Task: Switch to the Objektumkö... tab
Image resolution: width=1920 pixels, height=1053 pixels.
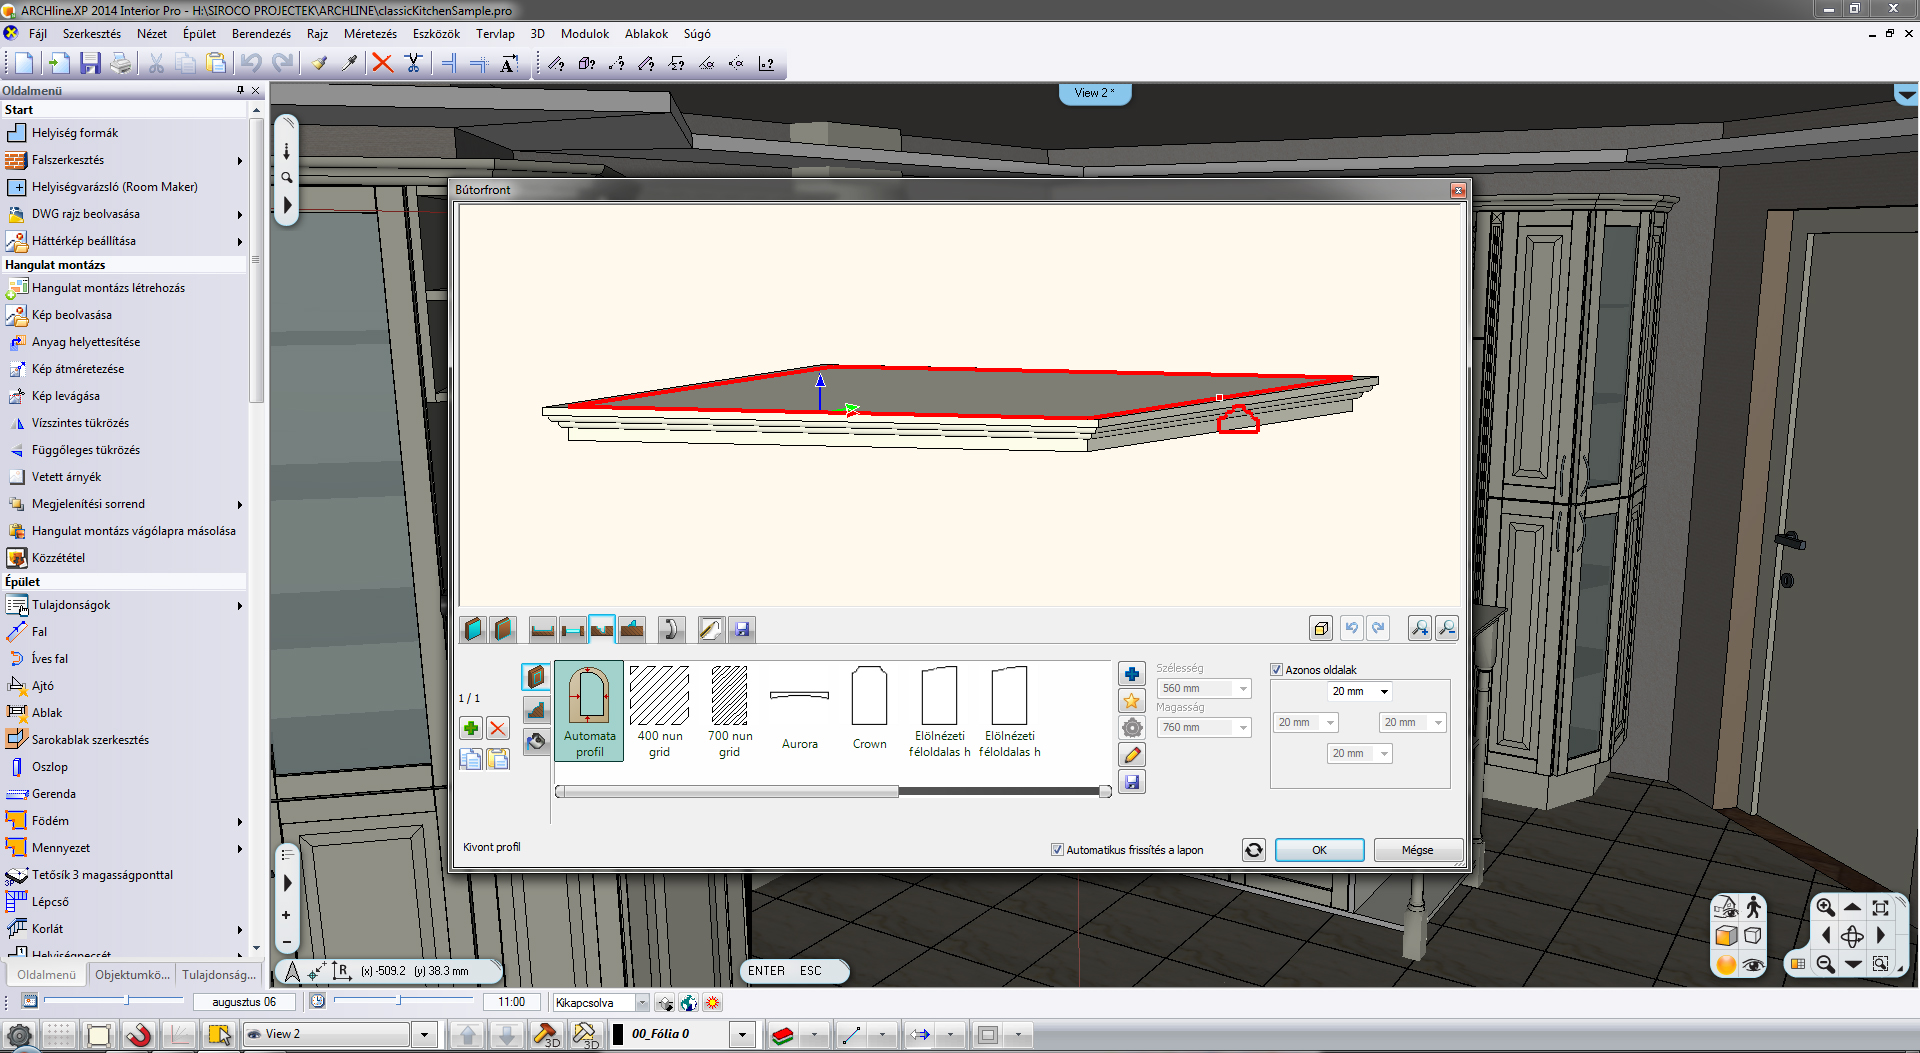Action: pyautogui.click(x=132, y=975)
